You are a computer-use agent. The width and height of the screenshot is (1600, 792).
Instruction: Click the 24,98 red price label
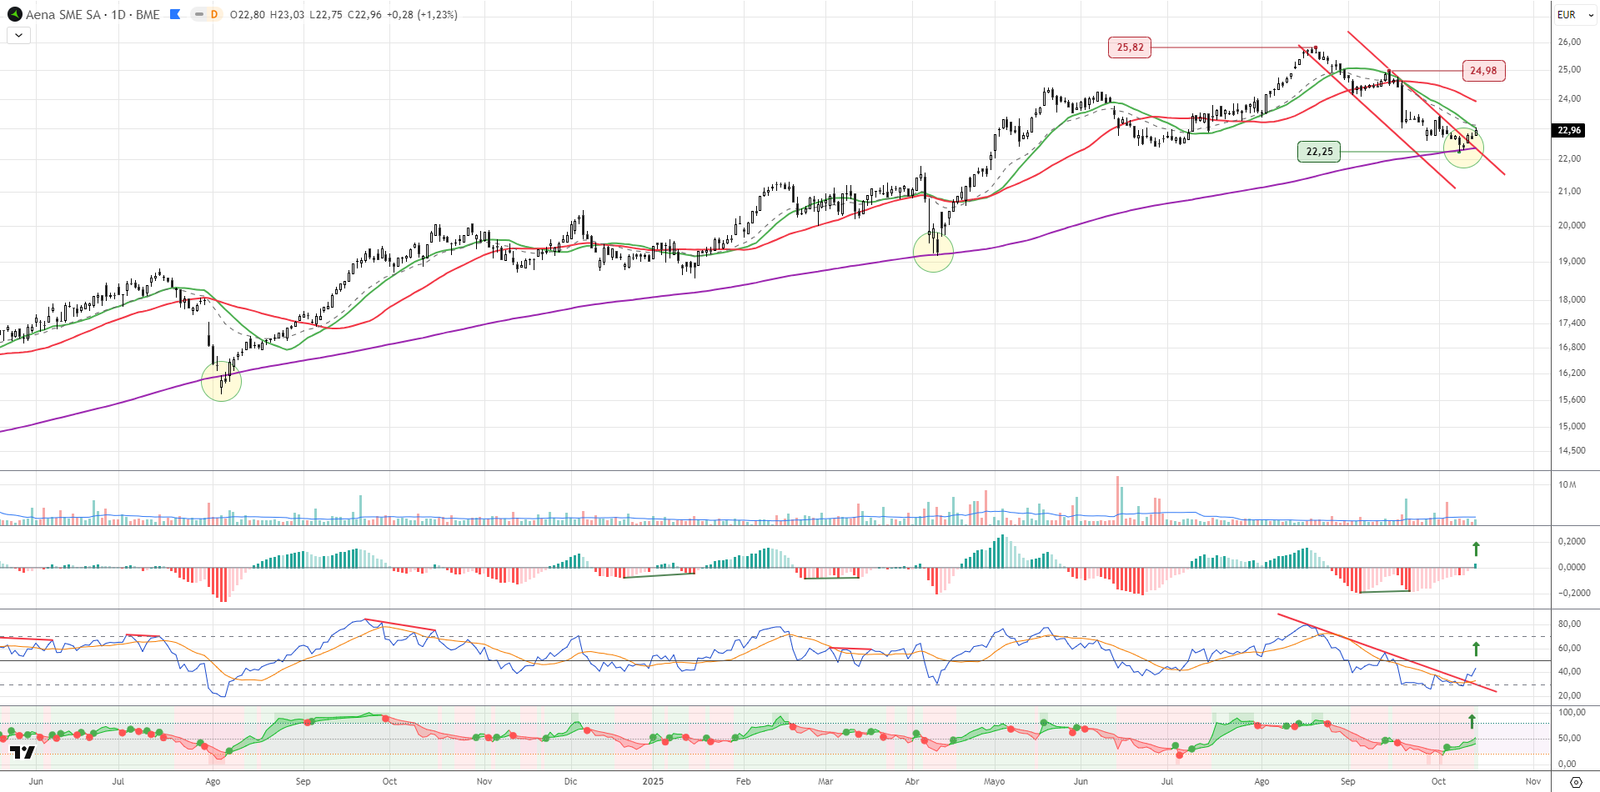pyautogui.click(x=1483, y=71)
